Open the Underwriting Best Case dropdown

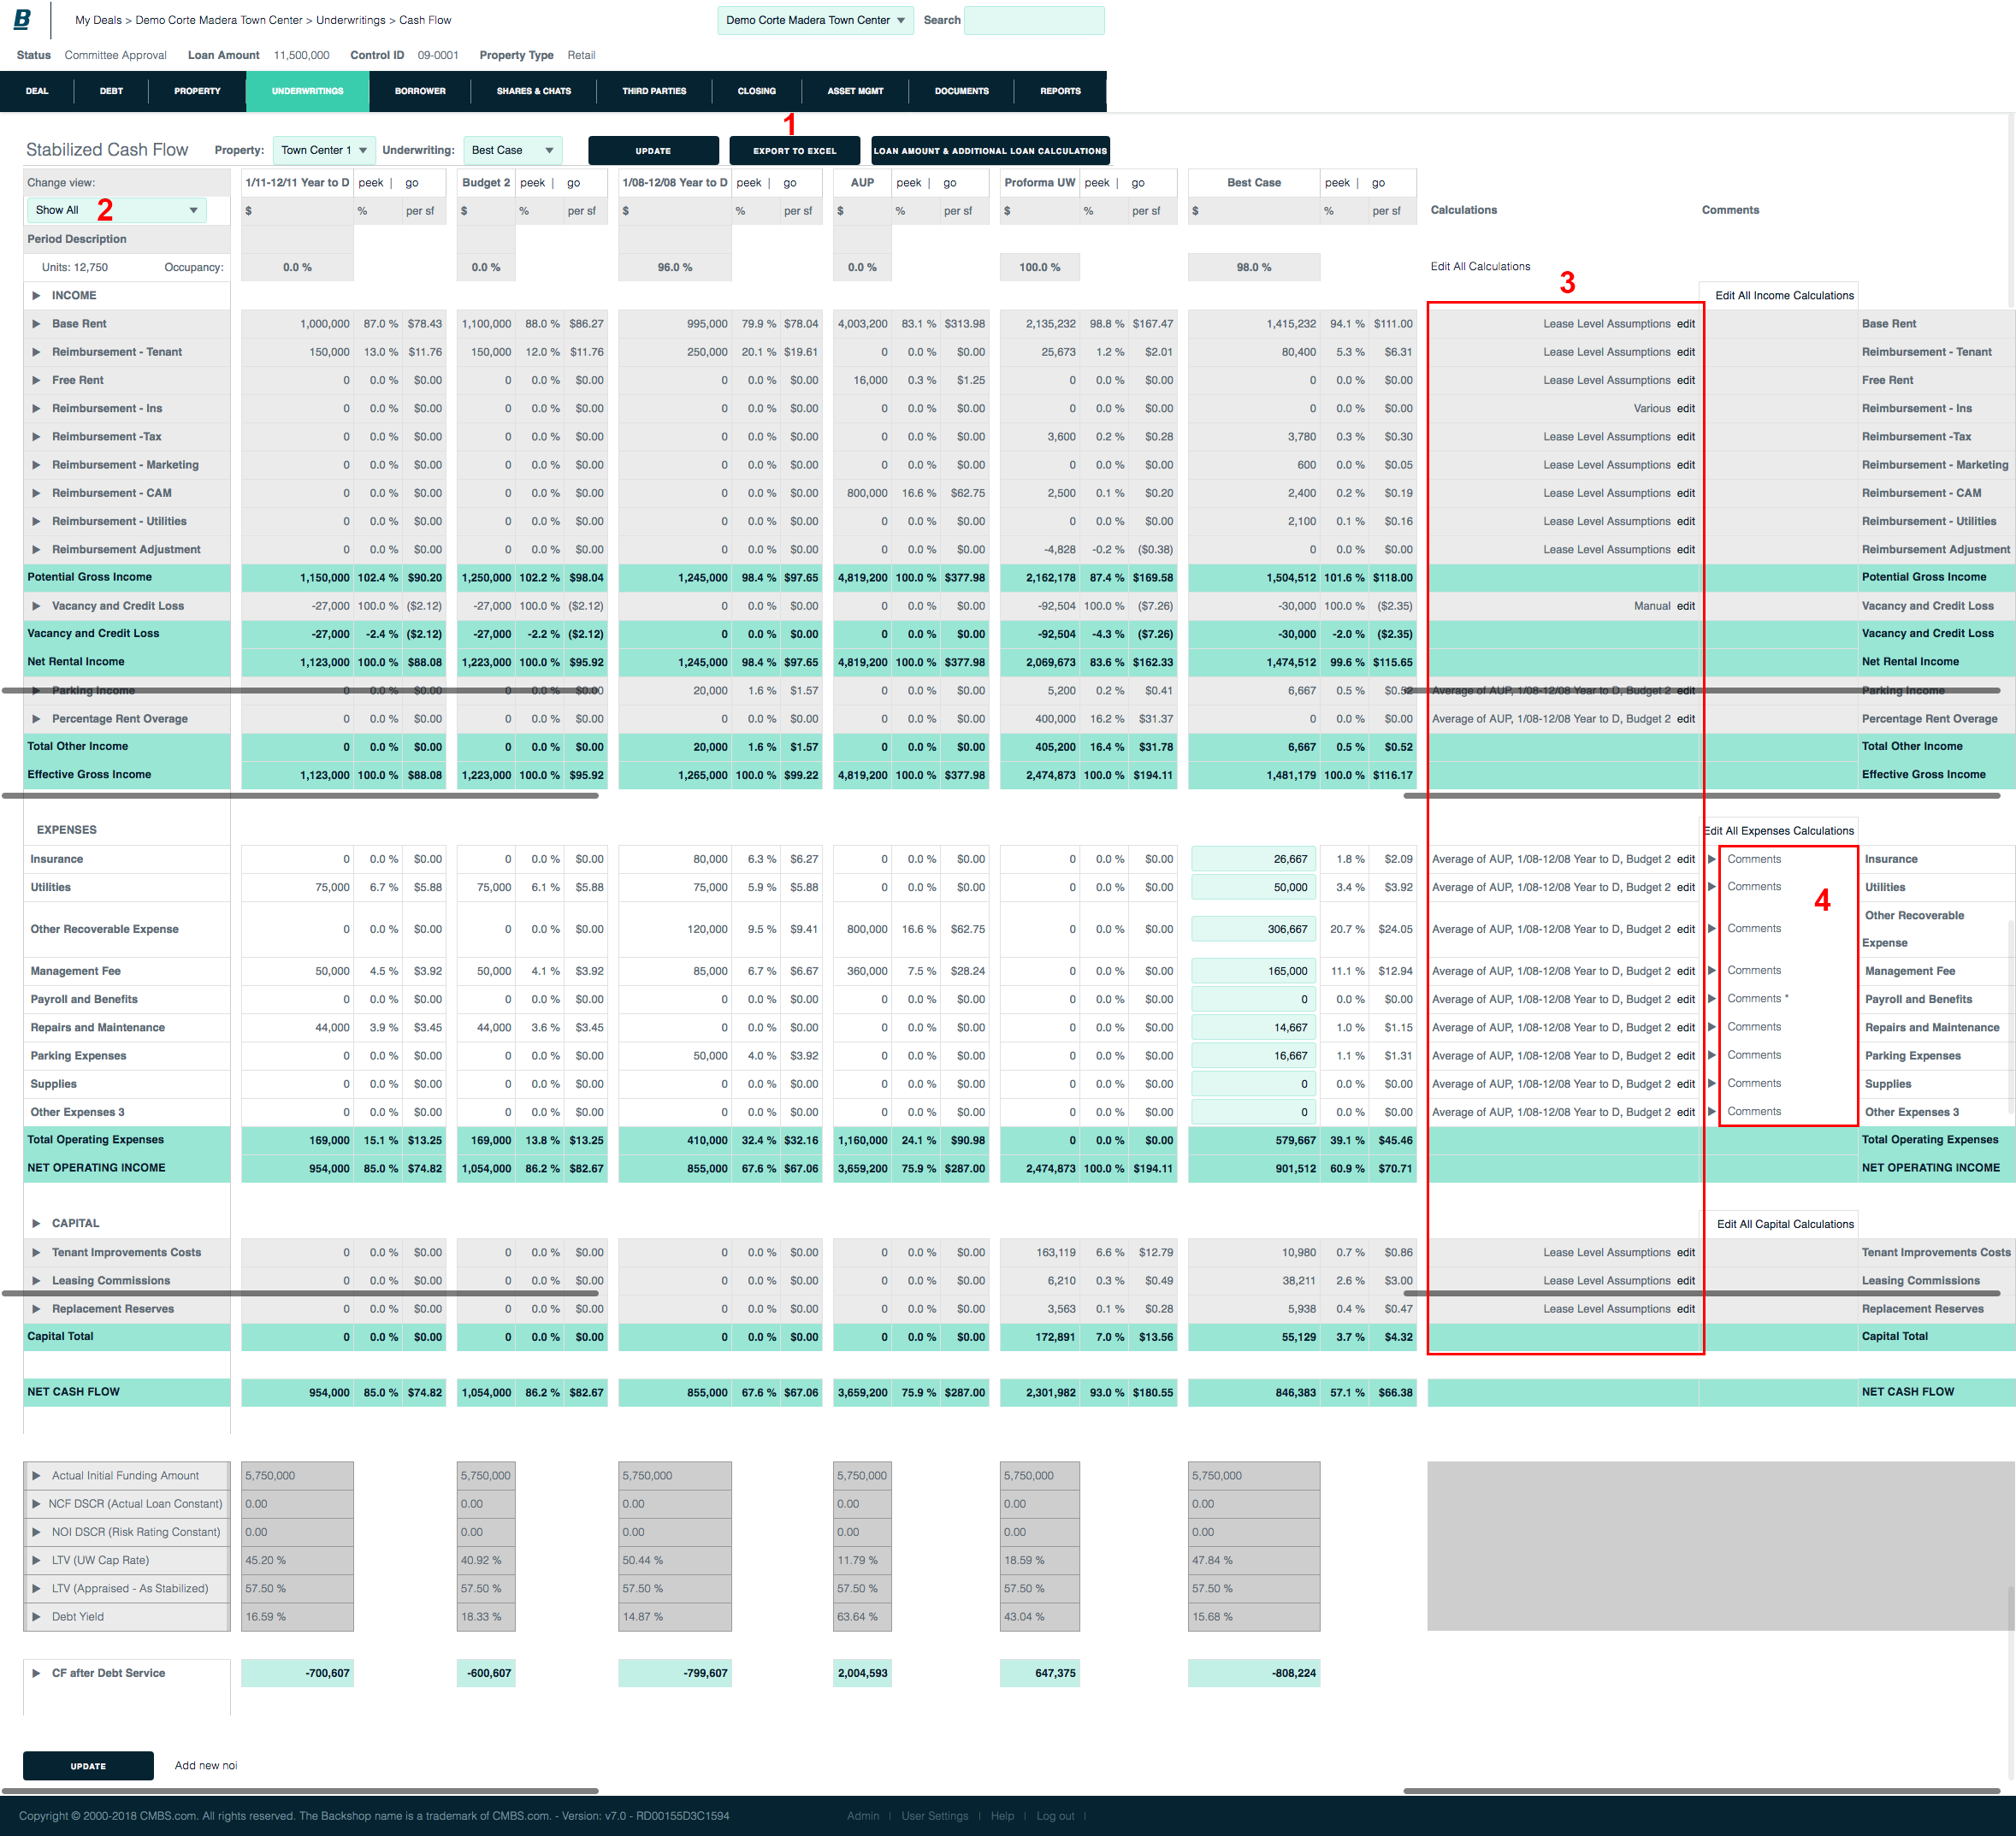512,150
